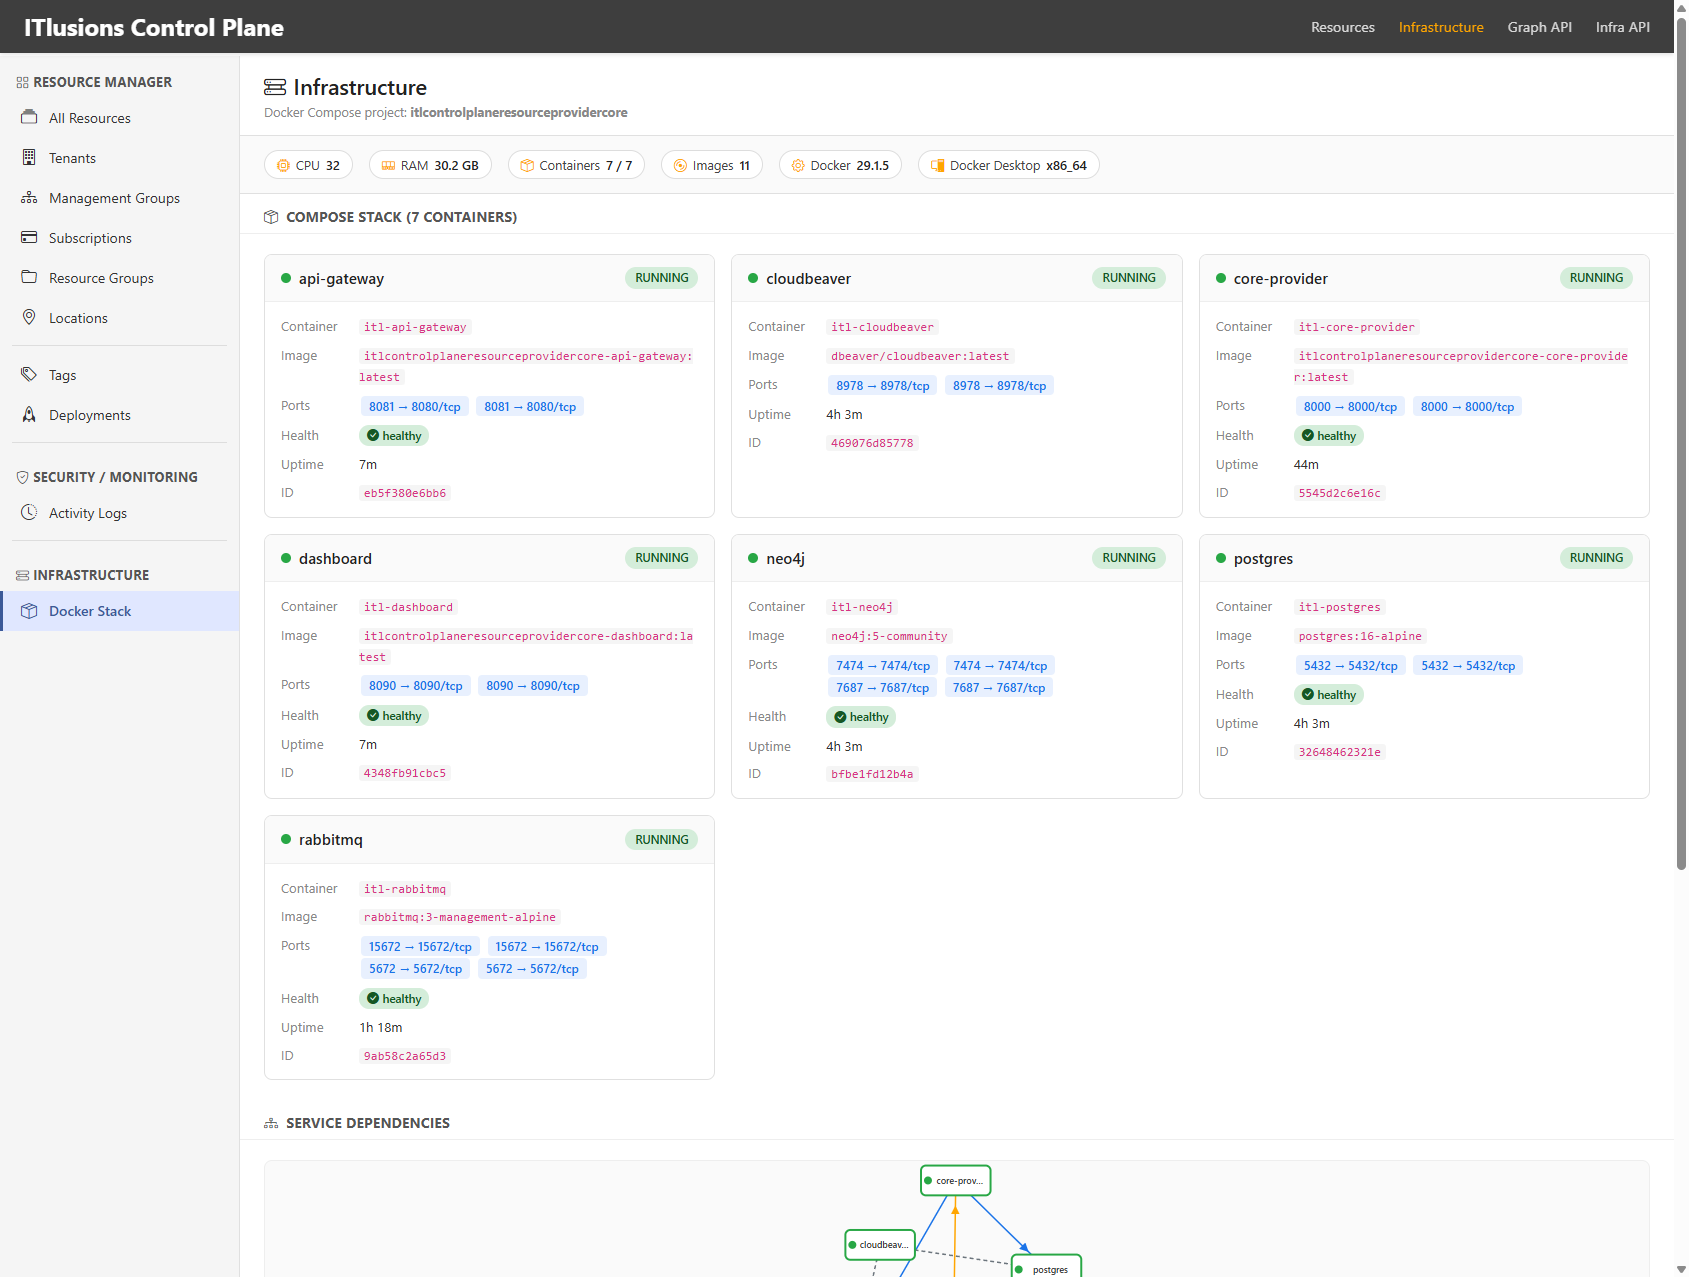Click the Subscriptions card icon

click(29, 238)
